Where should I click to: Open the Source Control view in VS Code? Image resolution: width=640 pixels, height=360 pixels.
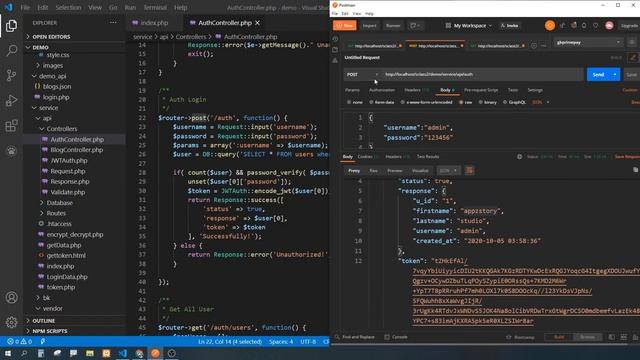tap(11, 76)
